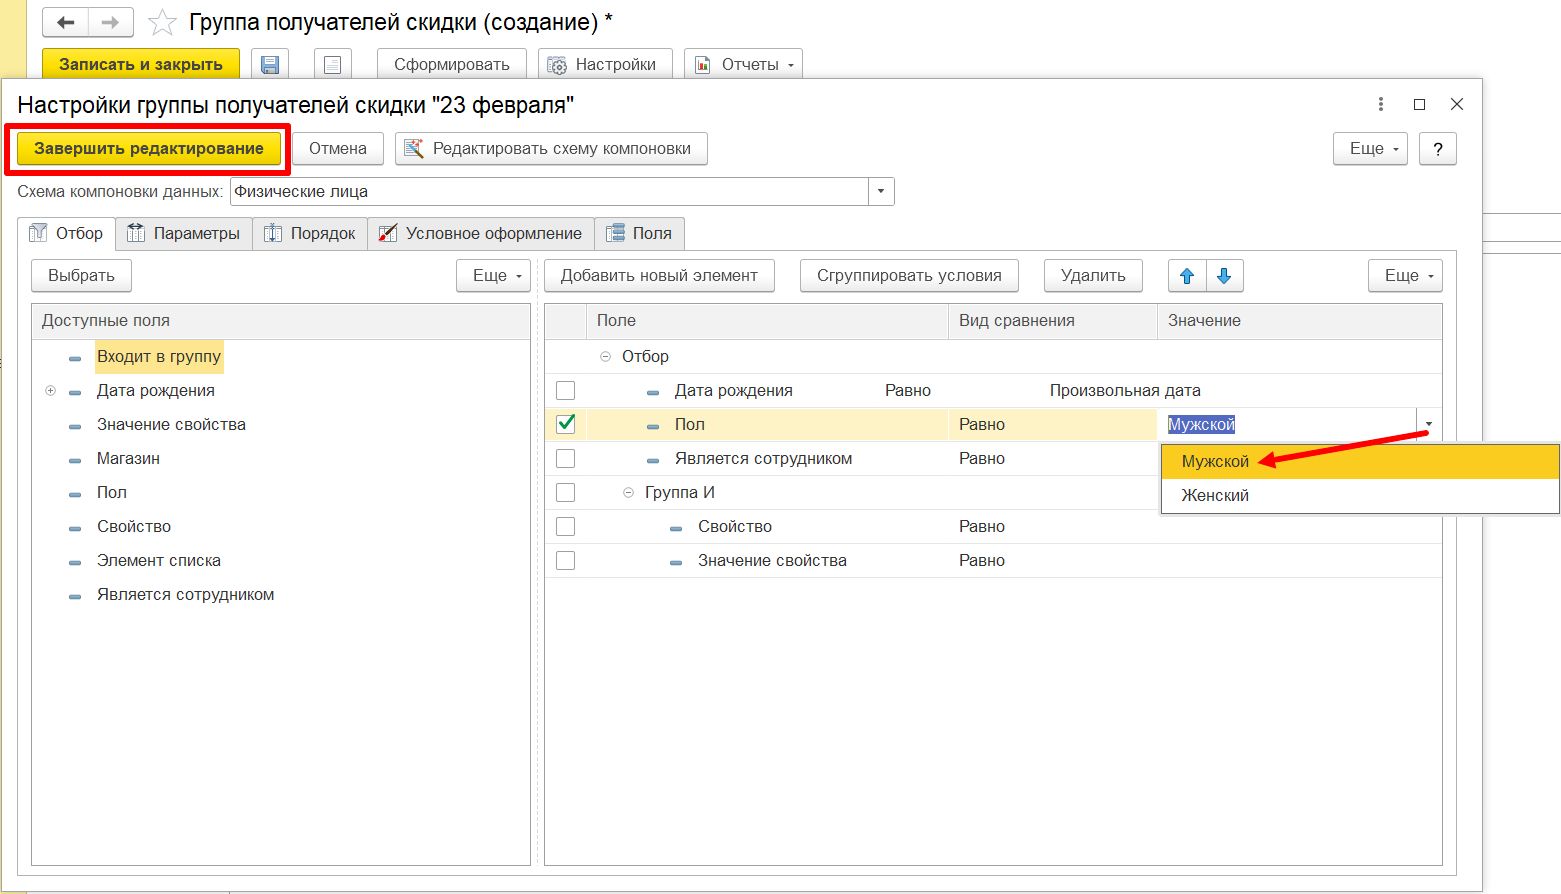Move filter element up with blue arrow
Viewport: 1561px width, 894px height.
[1187, 276]
